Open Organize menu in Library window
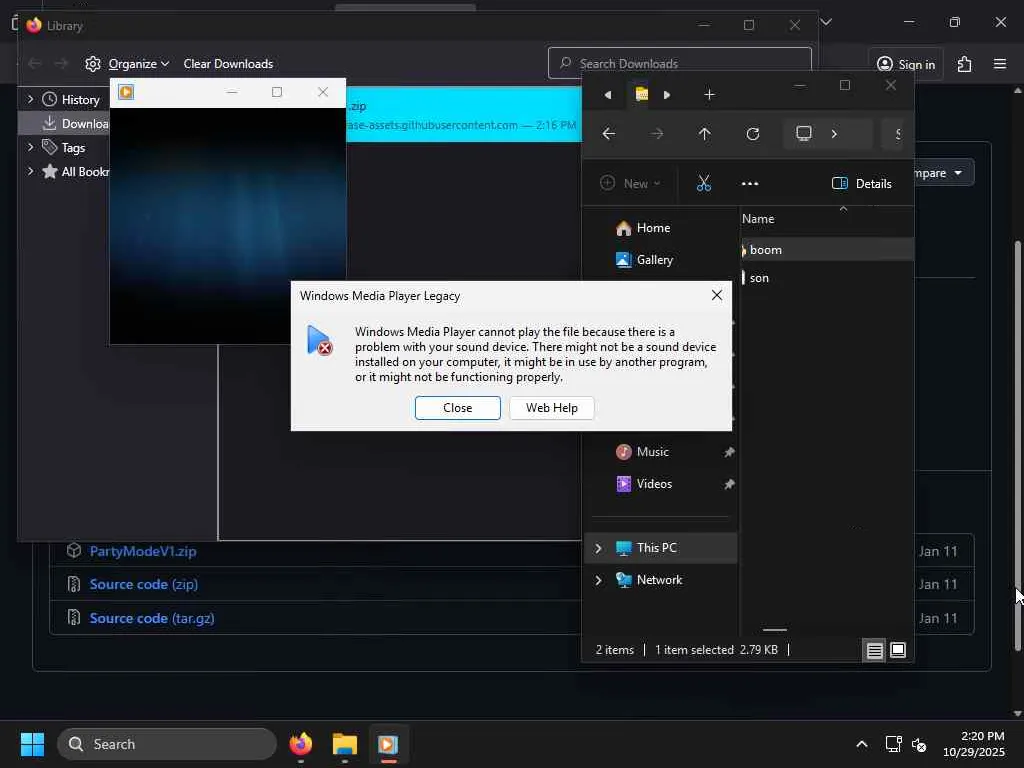This screenshot has height=768, width=1024. (x=127, y=63)
